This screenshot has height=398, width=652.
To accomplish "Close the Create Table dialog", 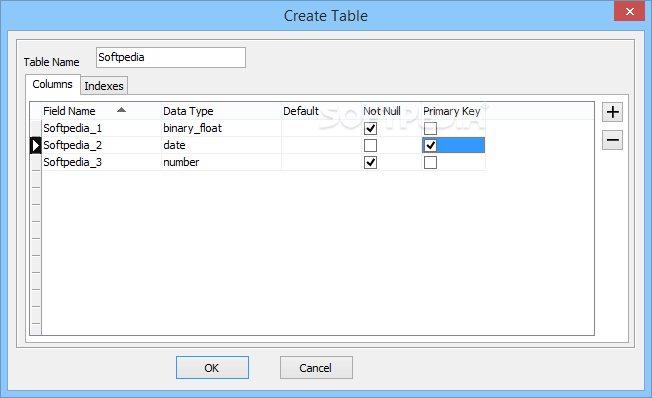I will point(629,11).
